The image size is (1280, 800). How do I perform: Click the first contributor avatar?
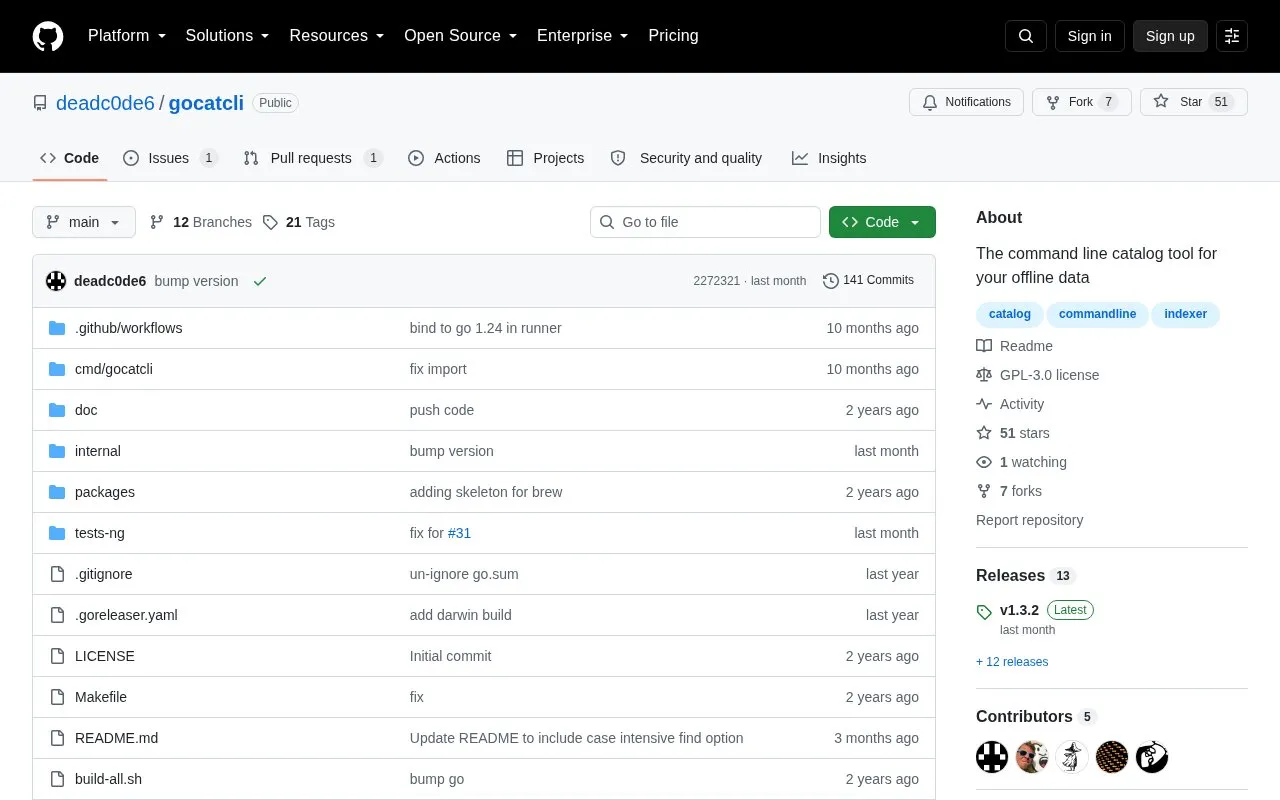pyautogui.click(x=992, y=757)
